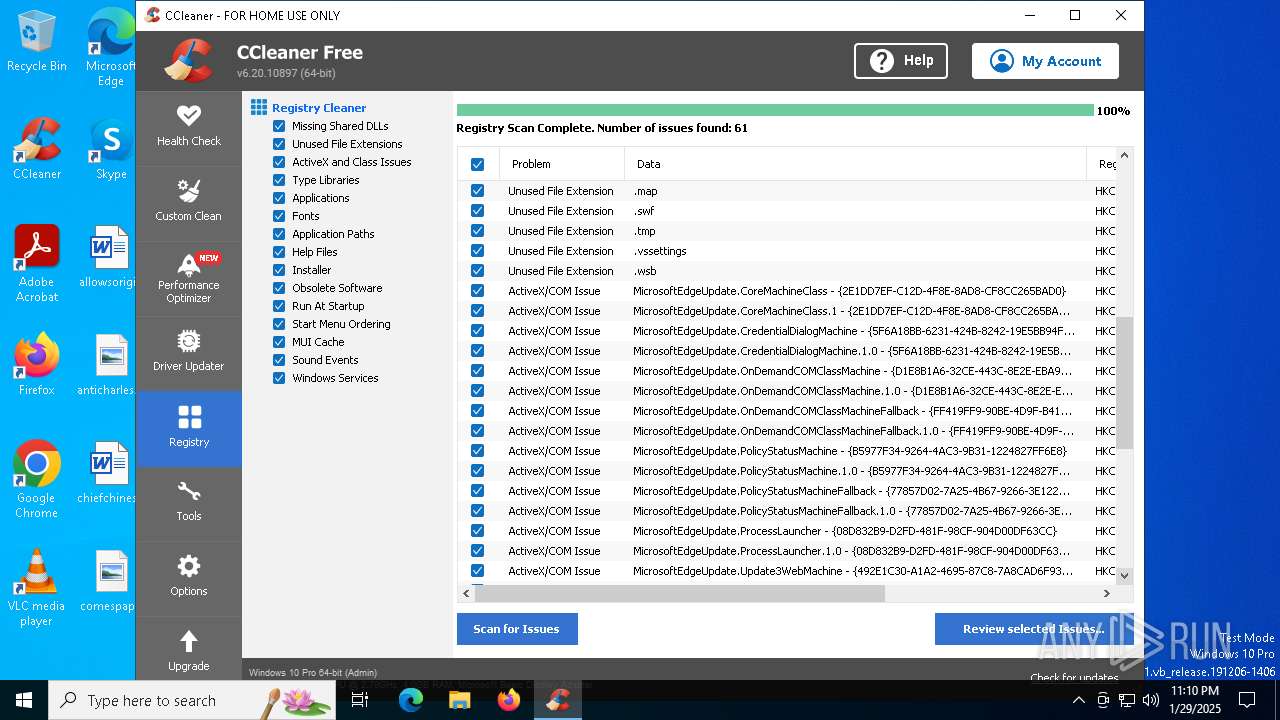
Task: Open Performance Optimizer section
Action: click(188, 277)
